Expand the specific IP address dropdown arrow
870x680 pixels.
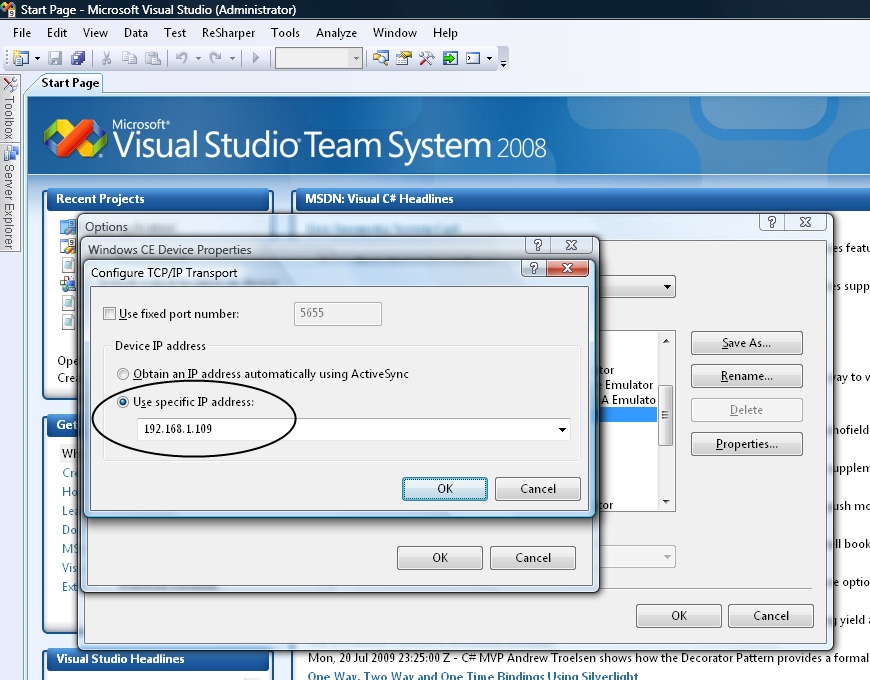tap(562, 429)
